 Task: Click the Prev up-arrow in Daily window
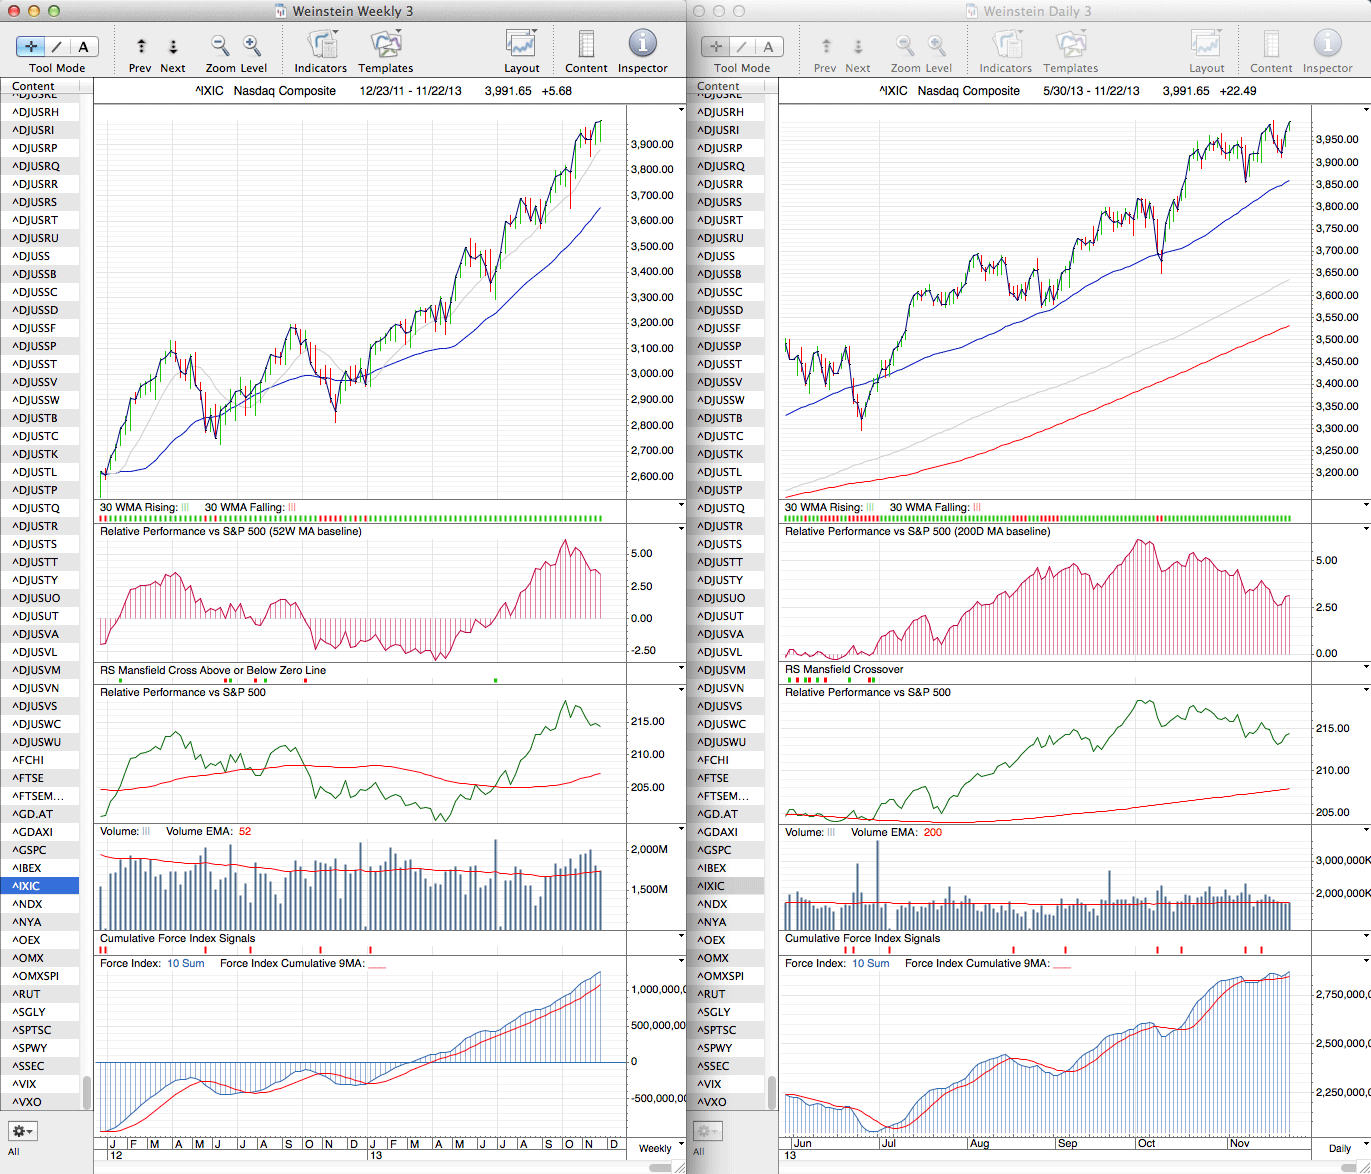click(826, 46)
